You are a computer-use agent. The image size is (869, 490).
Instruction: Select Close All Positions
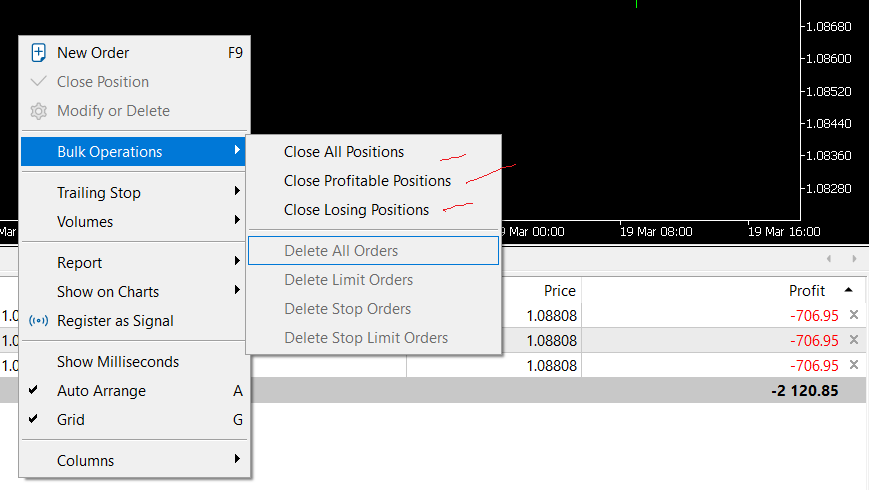pos(344,152)
